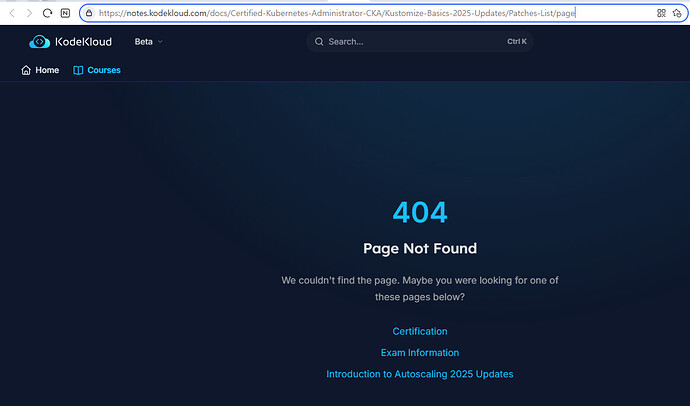690x406 pixels.
Task: Click the 404 error number
Action: click(420, 212)
